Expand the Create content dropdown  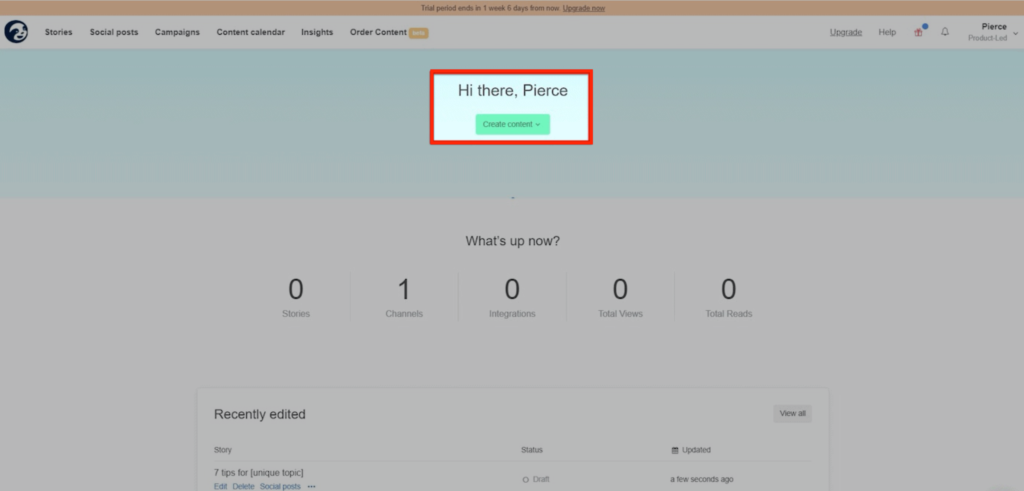pos(513,124)
